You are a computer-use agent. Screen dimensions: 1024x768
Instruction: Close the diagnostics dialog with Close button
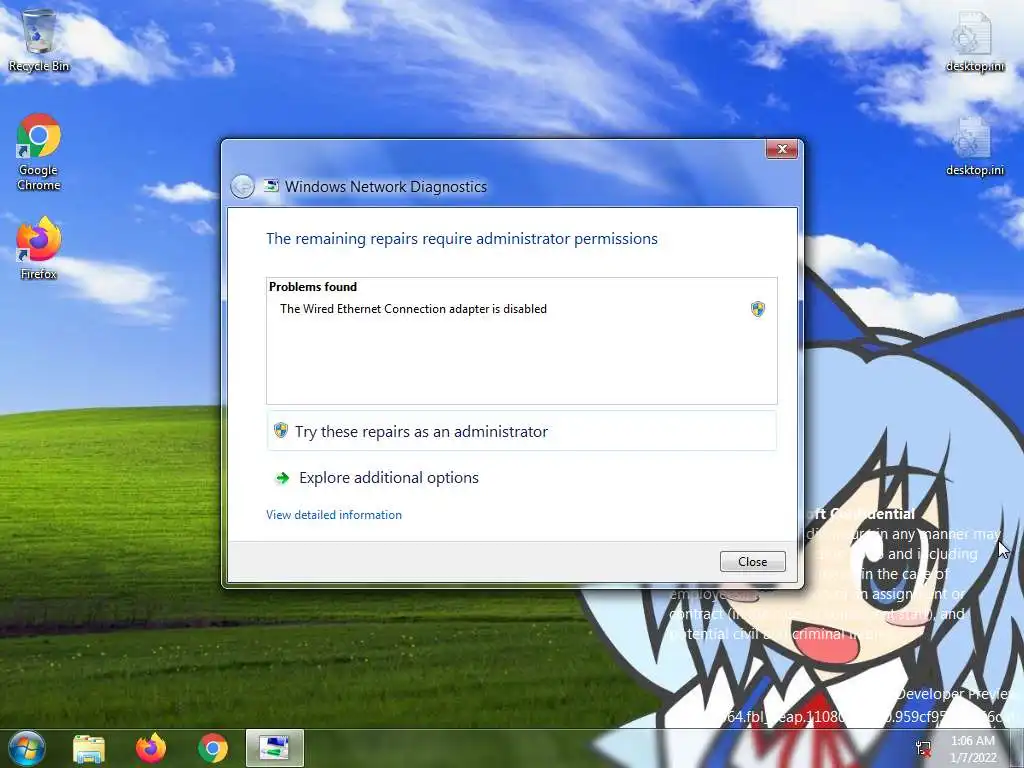click(x=752, y=562)
